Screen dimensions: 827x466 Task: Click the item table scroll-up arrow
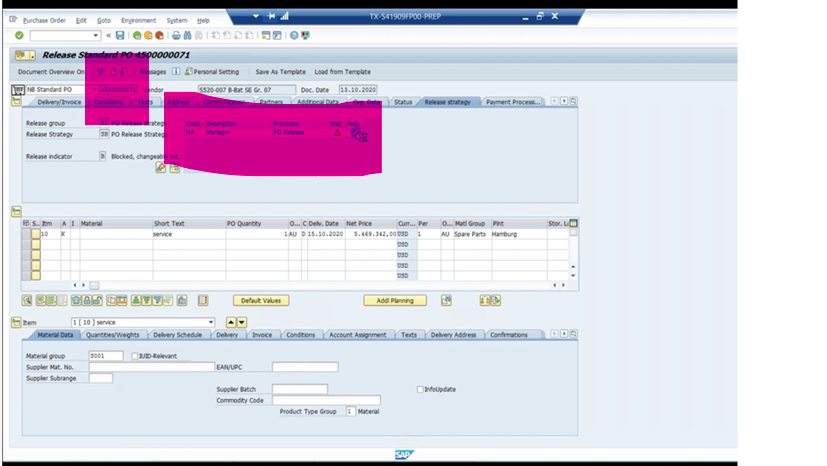pos(573,267)
